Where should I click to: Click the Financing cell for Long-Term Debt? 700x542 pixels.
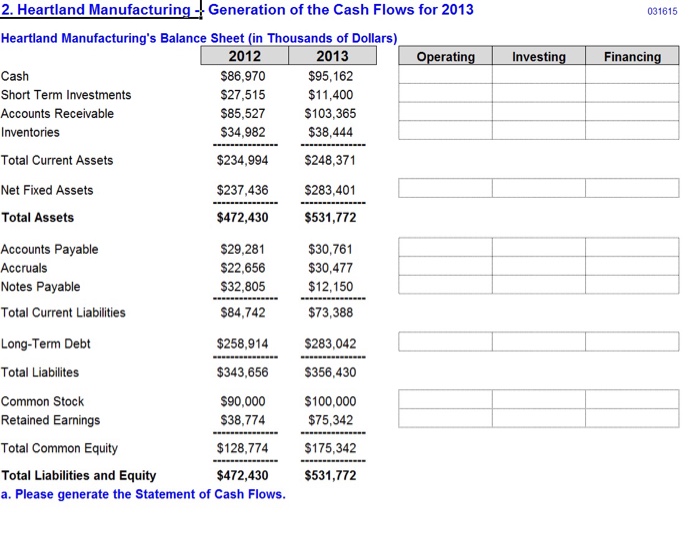pos(632,342)
